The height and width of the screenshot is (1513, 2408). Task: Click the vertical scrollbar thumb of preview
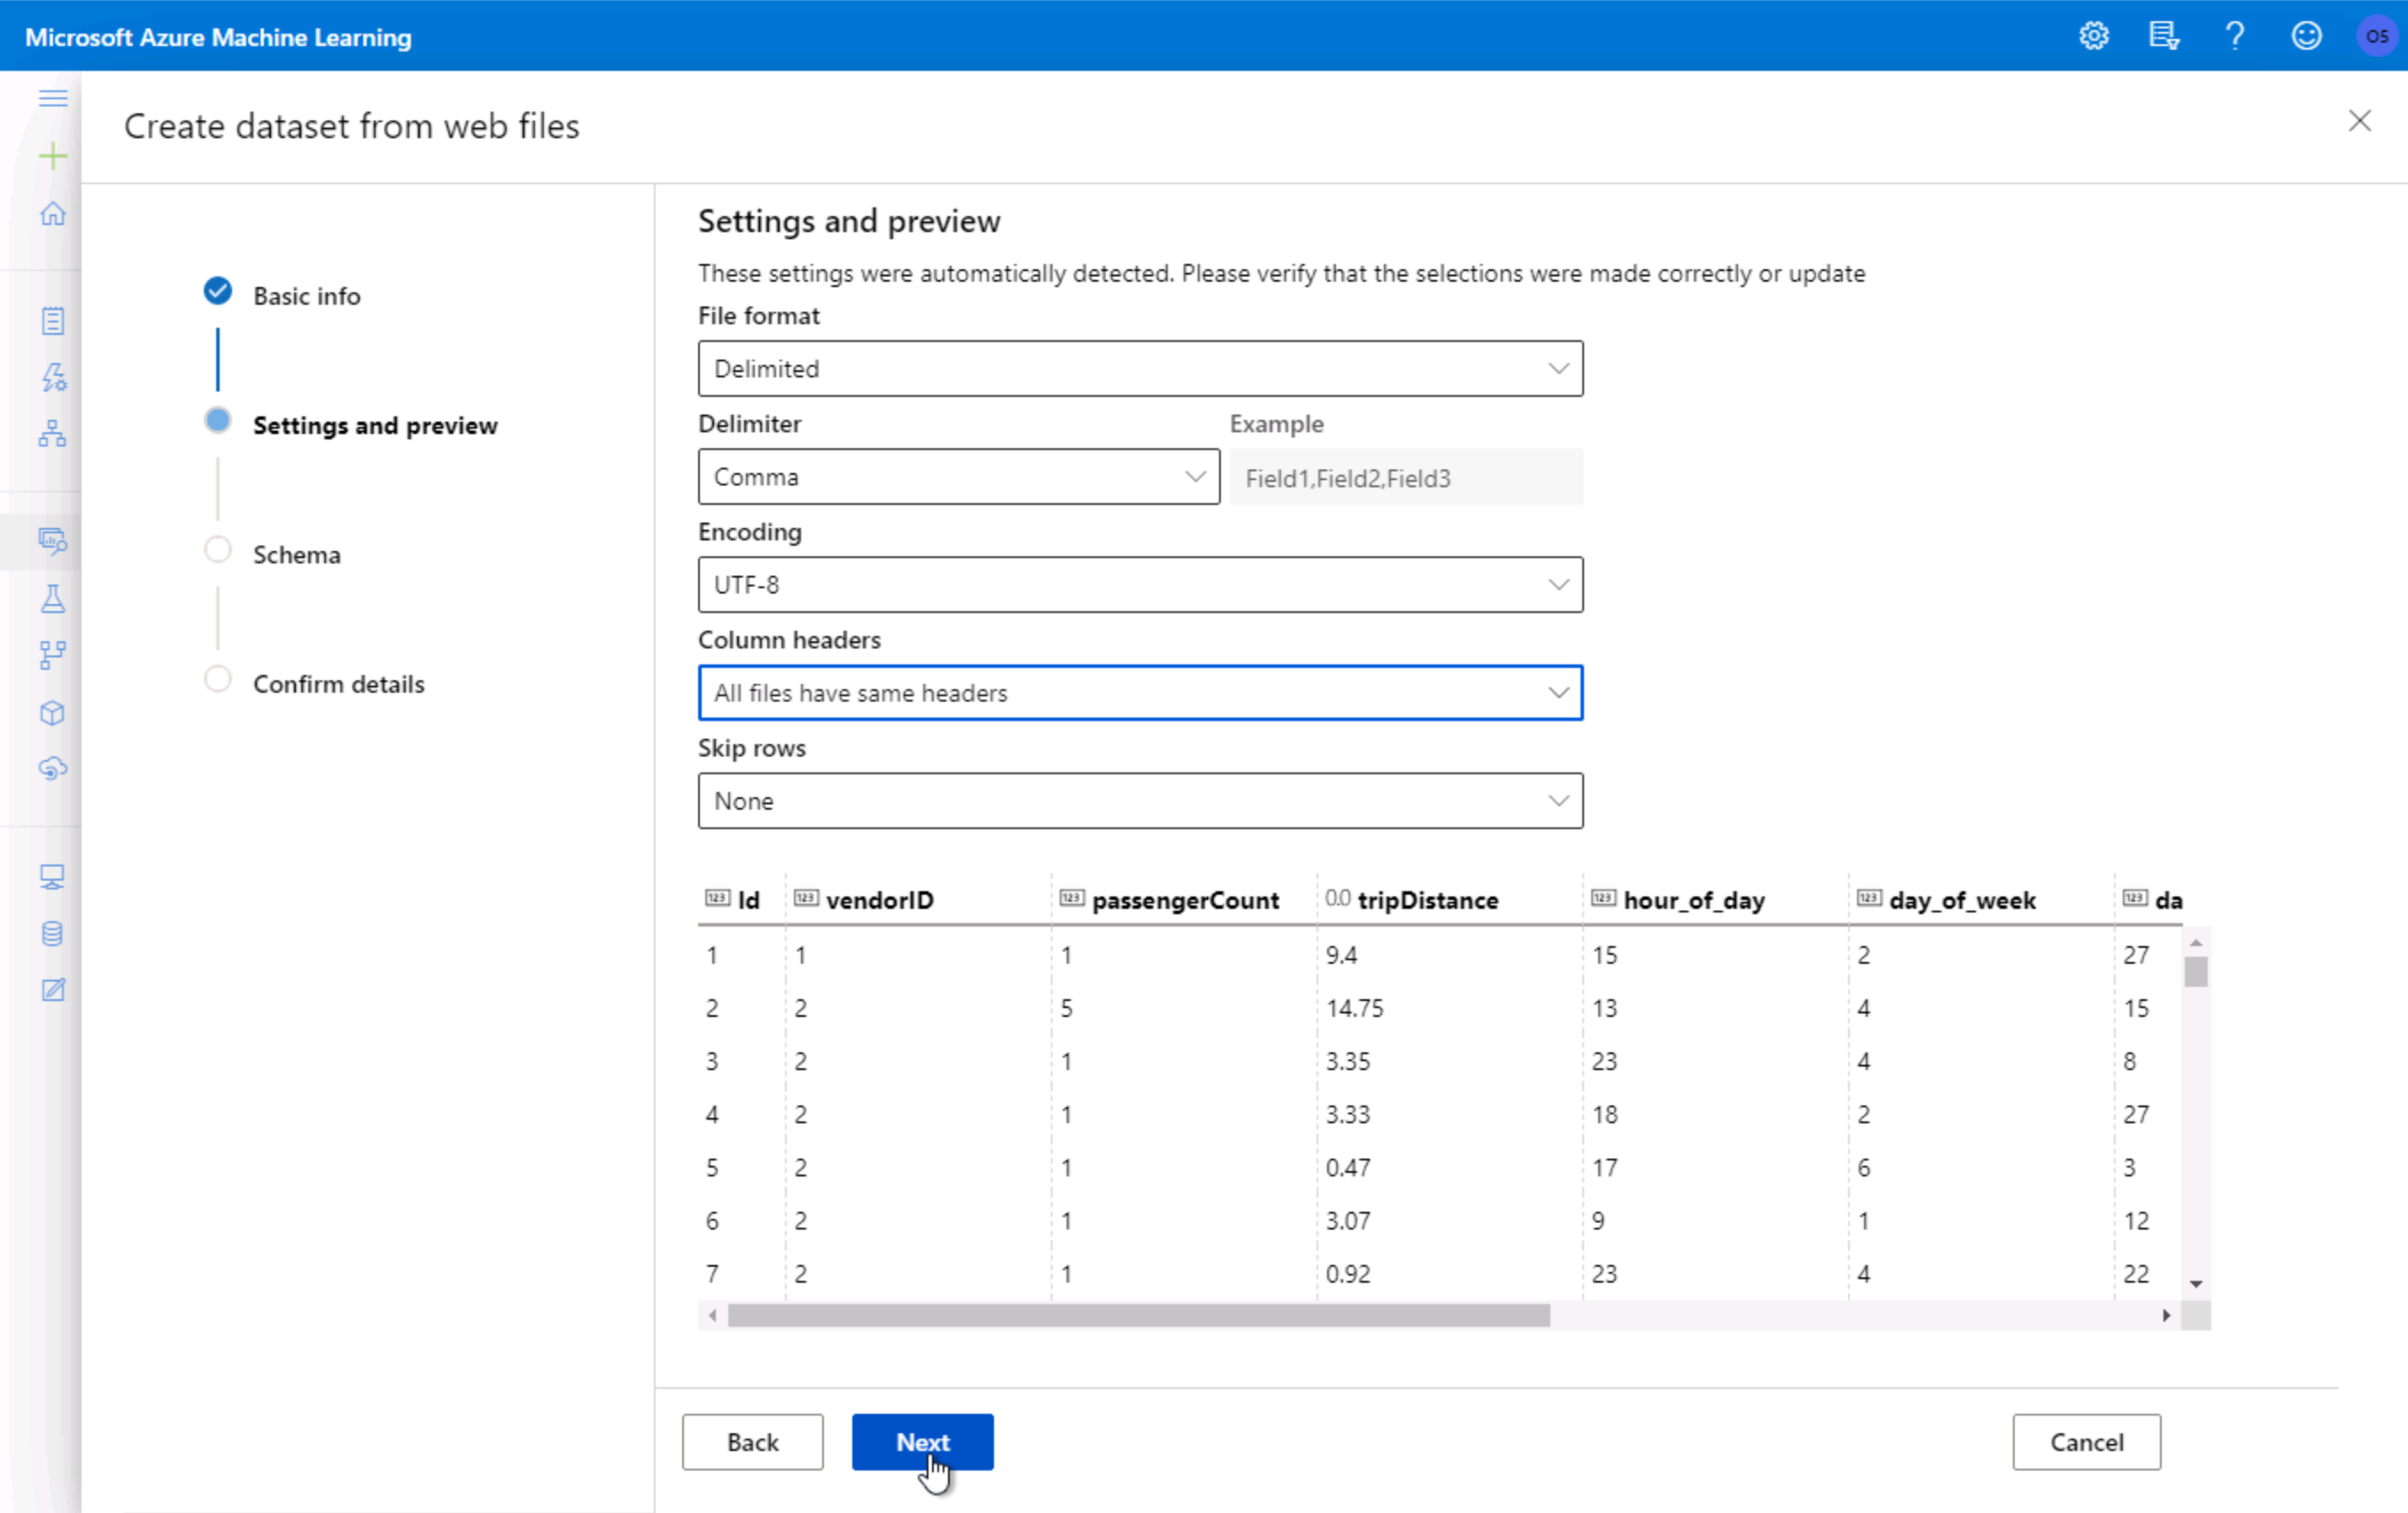2196,972
